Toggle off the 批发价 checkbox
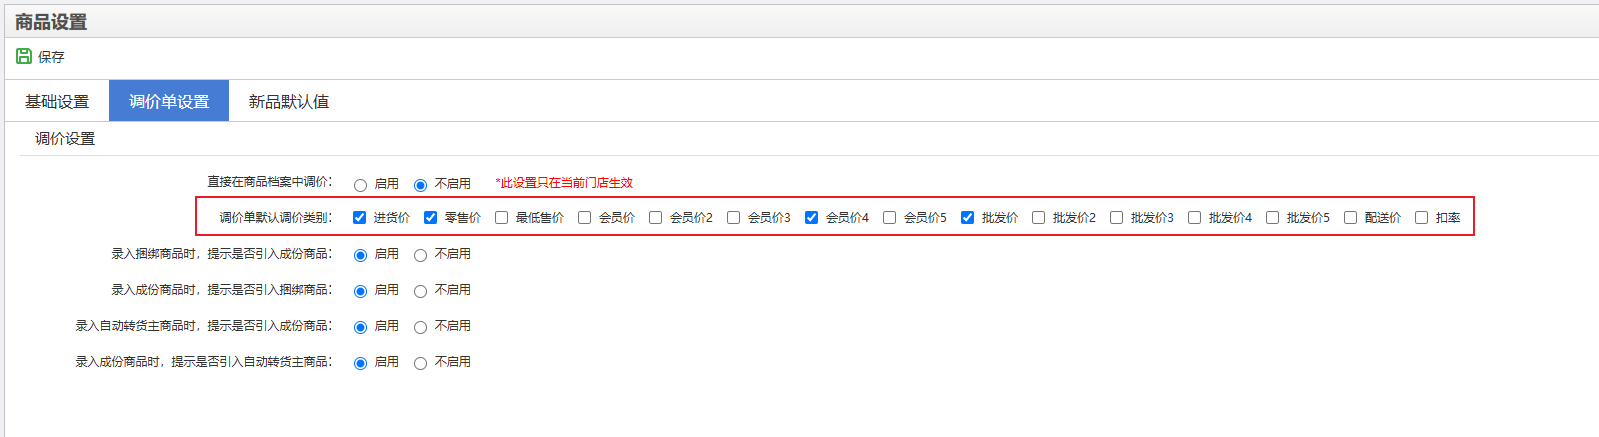 (x=967, y=217)
